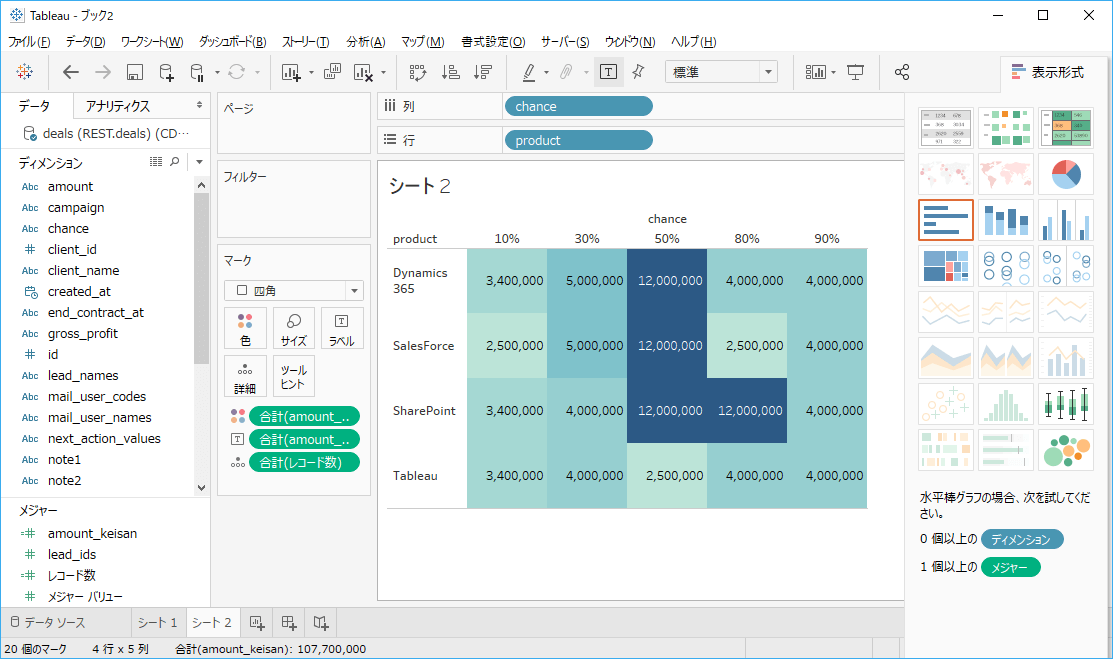Open the データ(D) menu
Viewport: 1113px width, 659px height.
point(85,41)
